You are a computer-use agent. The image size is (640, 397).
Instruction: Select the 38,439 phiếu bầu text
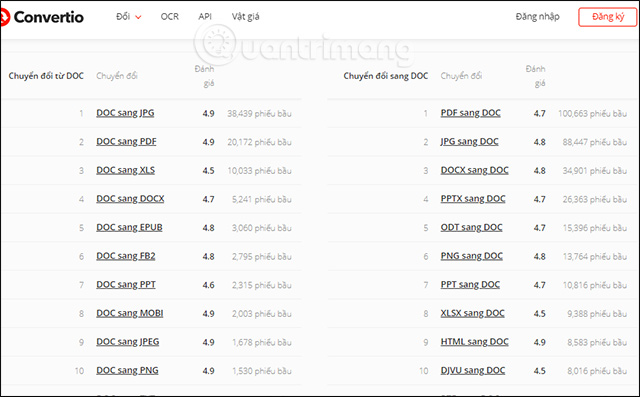(259, 113)
